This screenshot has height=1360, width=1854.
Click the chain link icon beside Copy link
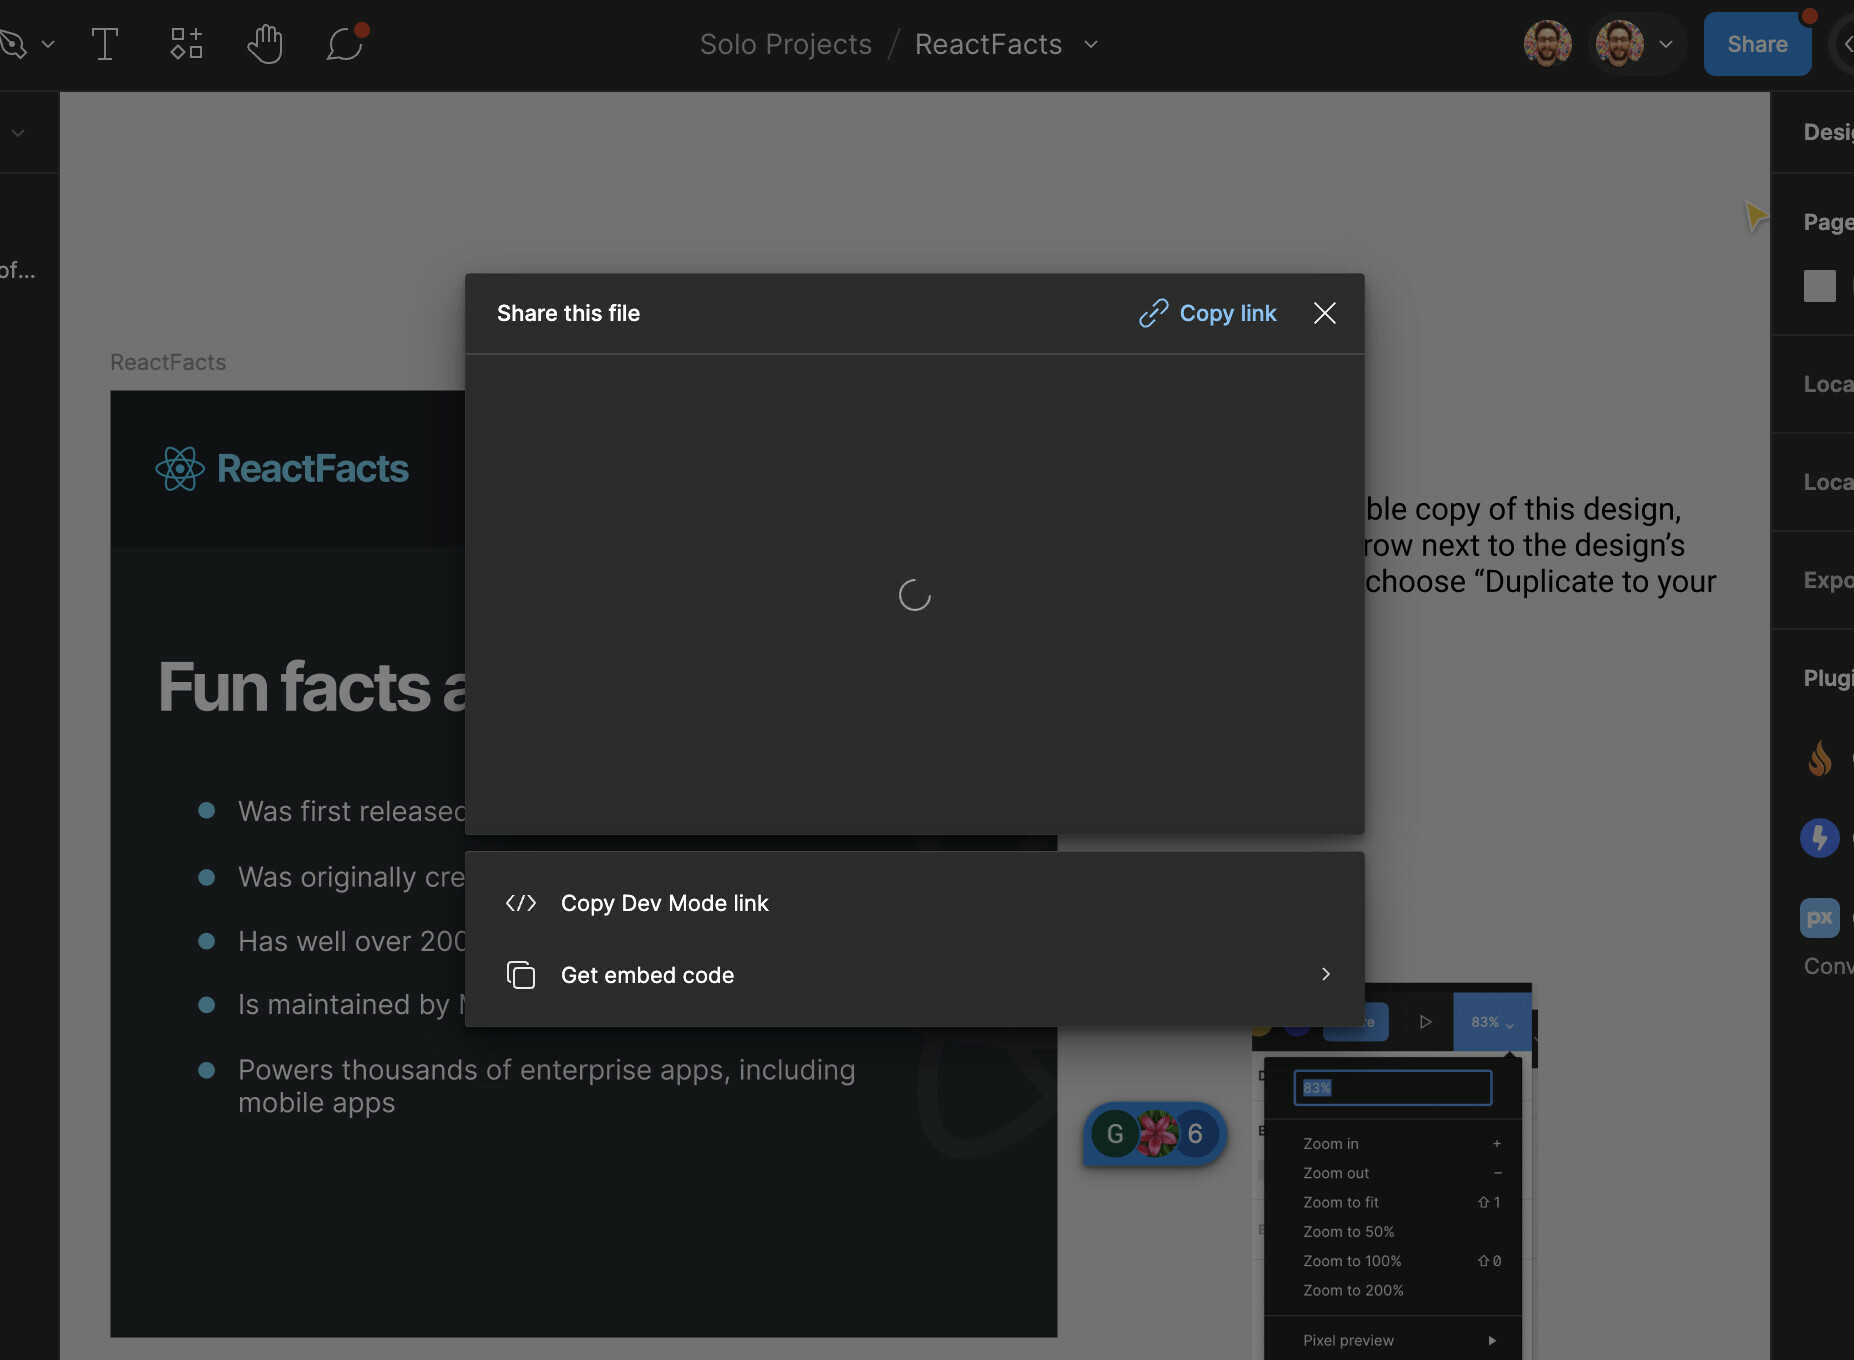pyautogui.click(x=1153, y=313)
